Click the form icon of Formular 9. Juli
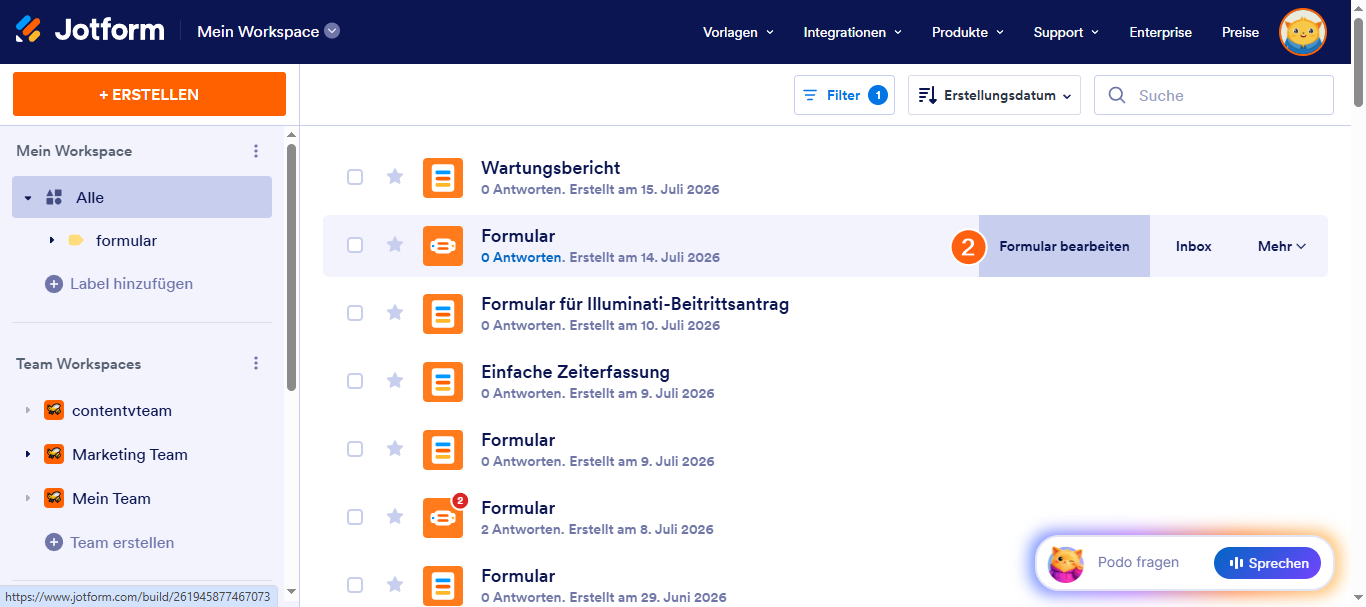This screenshot has height=607, width=1366. pos(443,450)
